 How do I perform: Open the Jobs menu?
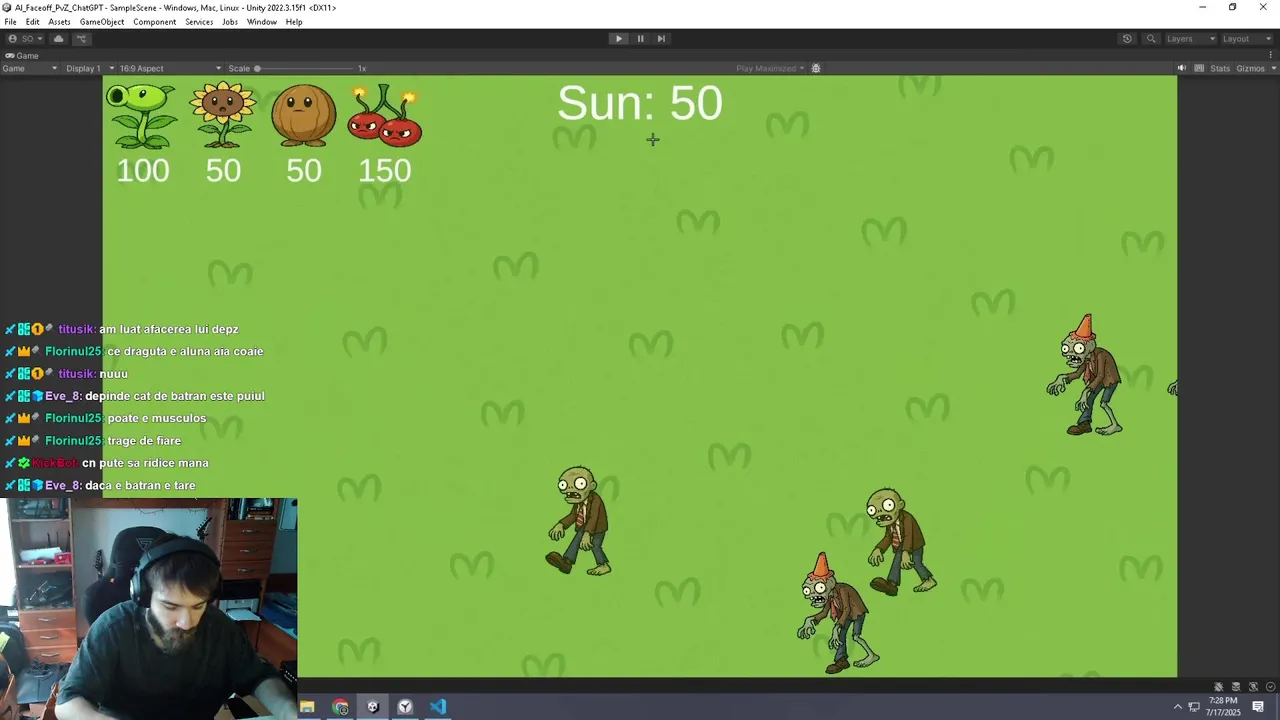click(x=230, y=22)
